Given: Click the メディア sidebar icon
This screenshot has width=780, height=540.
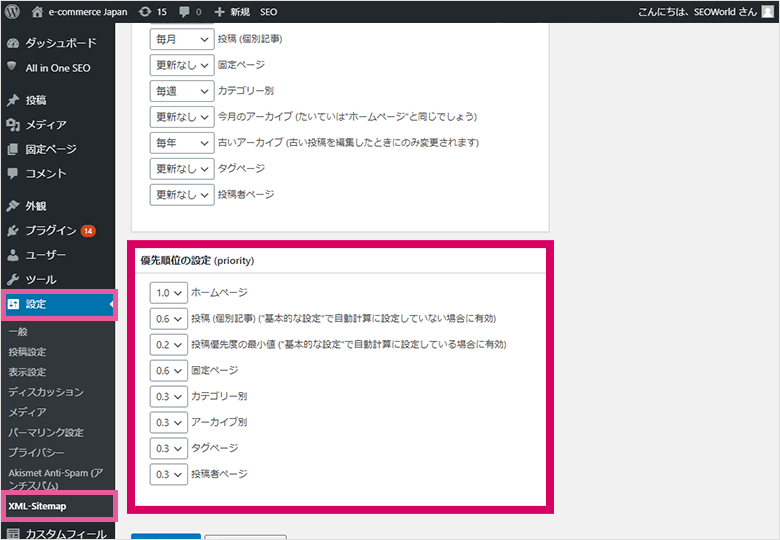Looking at the screenshot, I should tap(13, 124).
